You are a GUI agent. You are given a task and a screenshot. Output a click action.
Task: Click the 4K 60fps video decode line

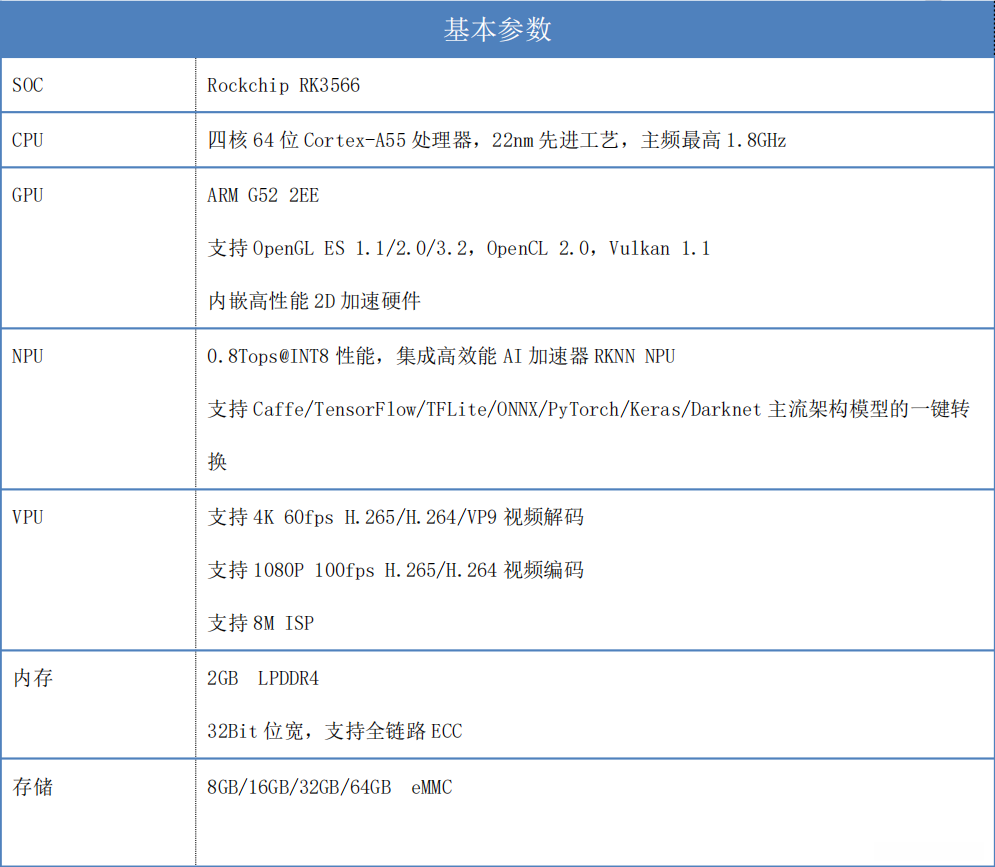(x=395, y=517)
